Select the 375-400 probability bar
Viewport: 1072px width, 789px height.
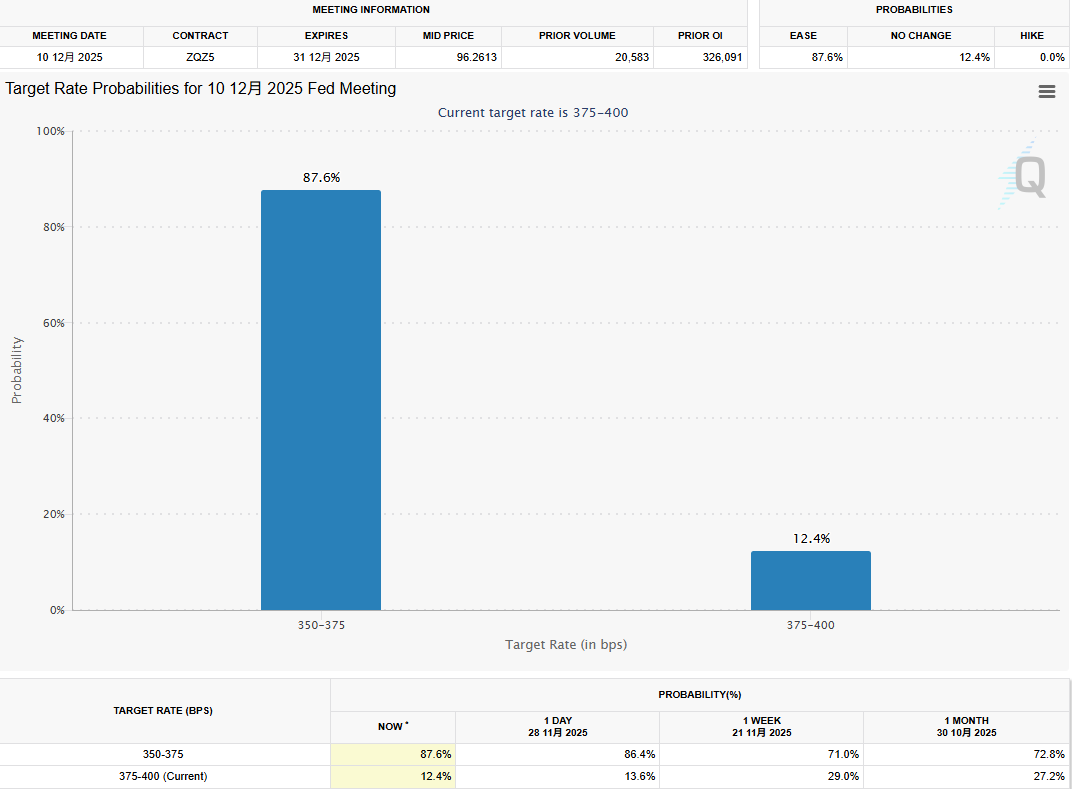coord(810,580)
